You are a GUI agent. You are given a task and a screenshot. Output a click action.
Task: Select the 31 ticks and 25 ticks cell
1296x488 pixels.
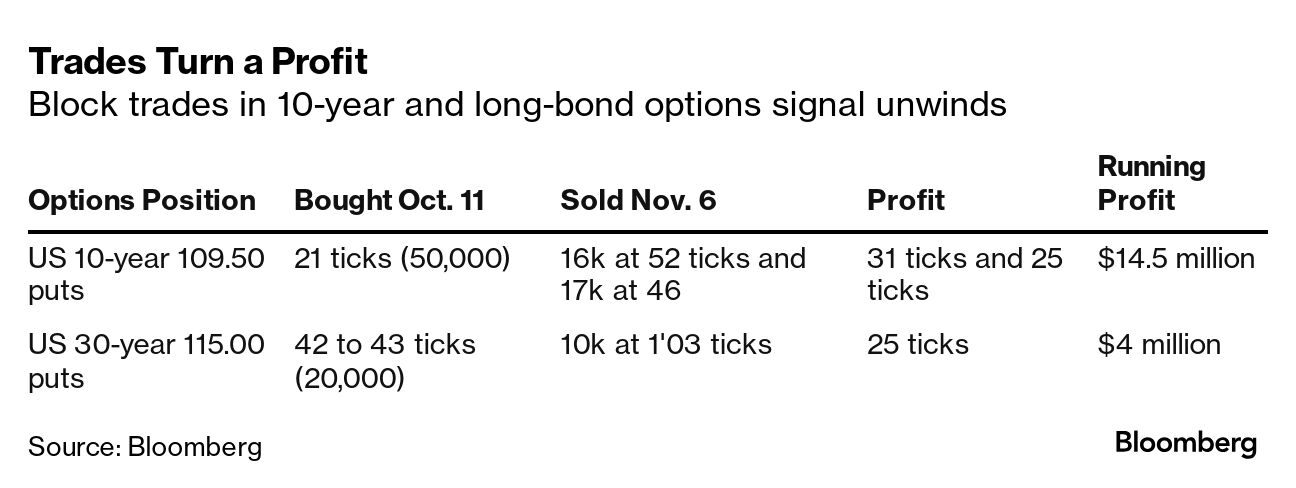point(964,274)
